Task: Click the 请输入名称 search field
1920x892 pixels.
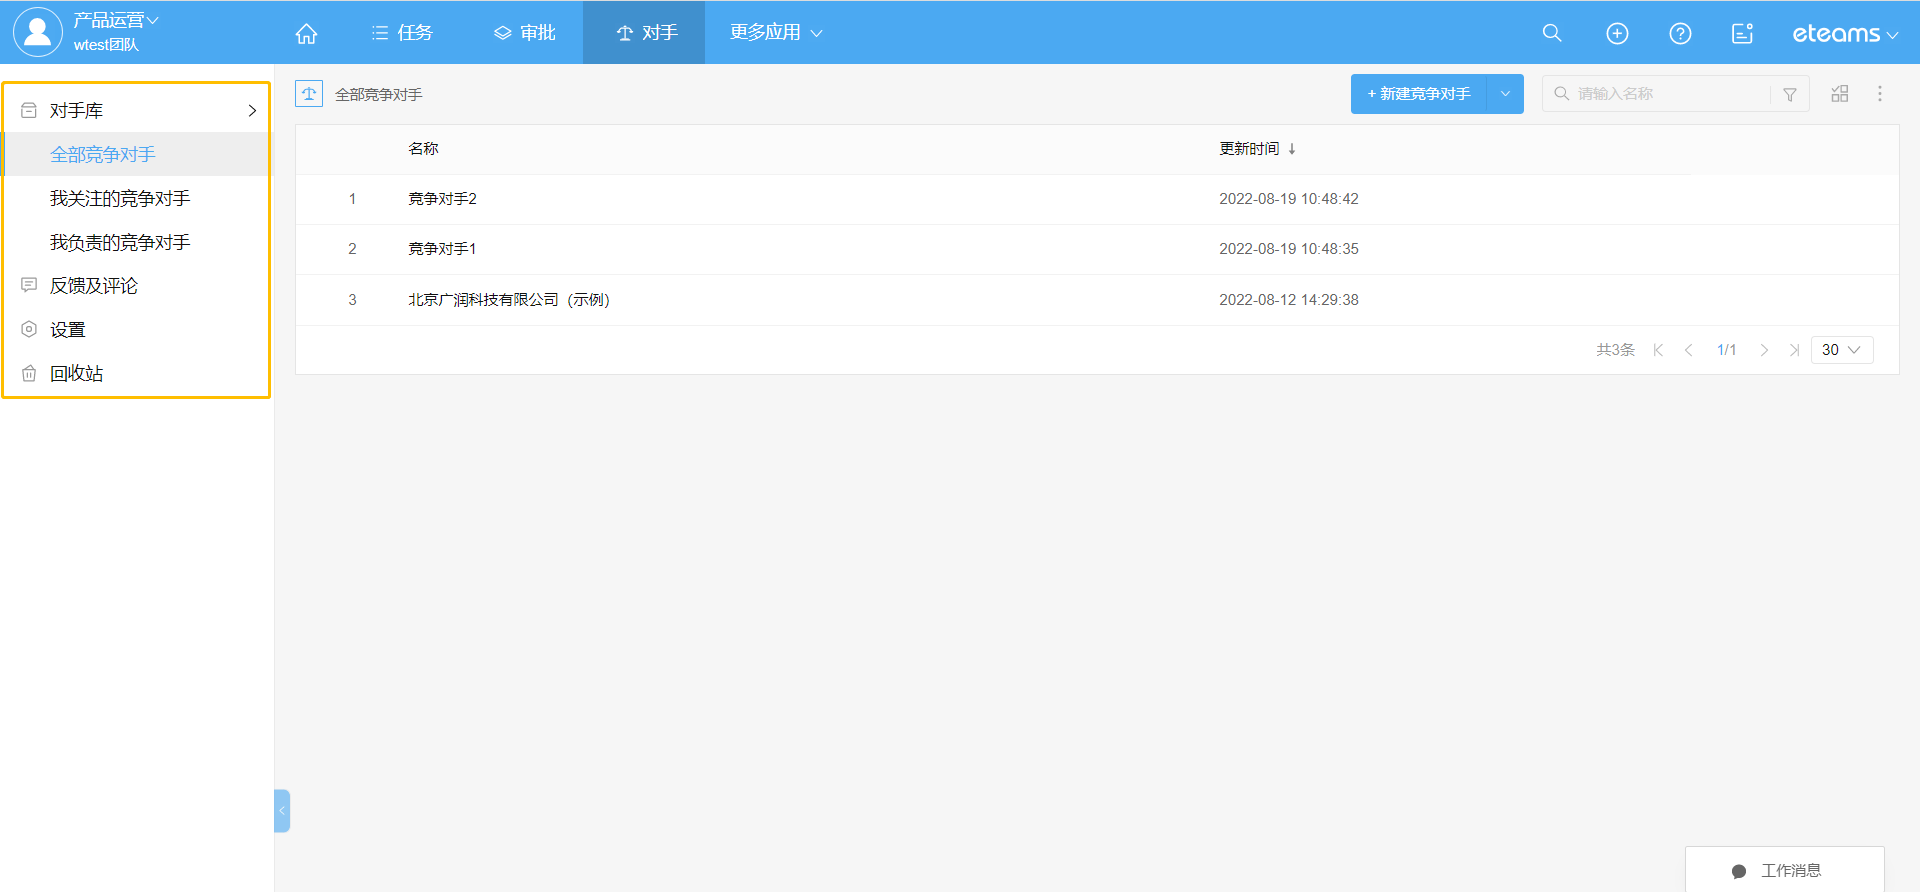Action: (x=1667, y=94)
